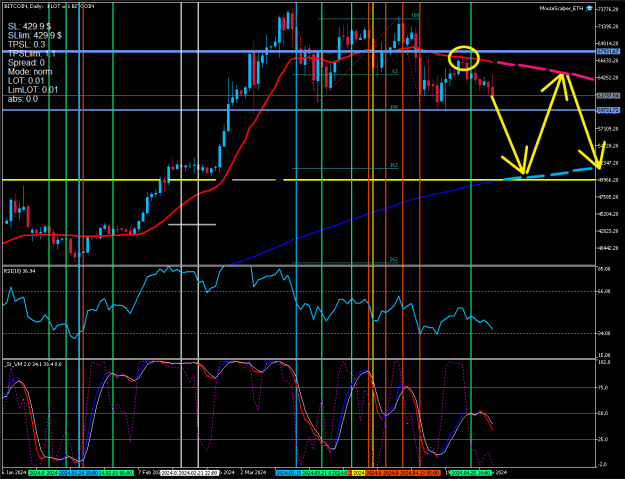This screenshot has height=479, width=625.
Task: Click the RSI(18) indicator label
Action: [x=20, y=271]
